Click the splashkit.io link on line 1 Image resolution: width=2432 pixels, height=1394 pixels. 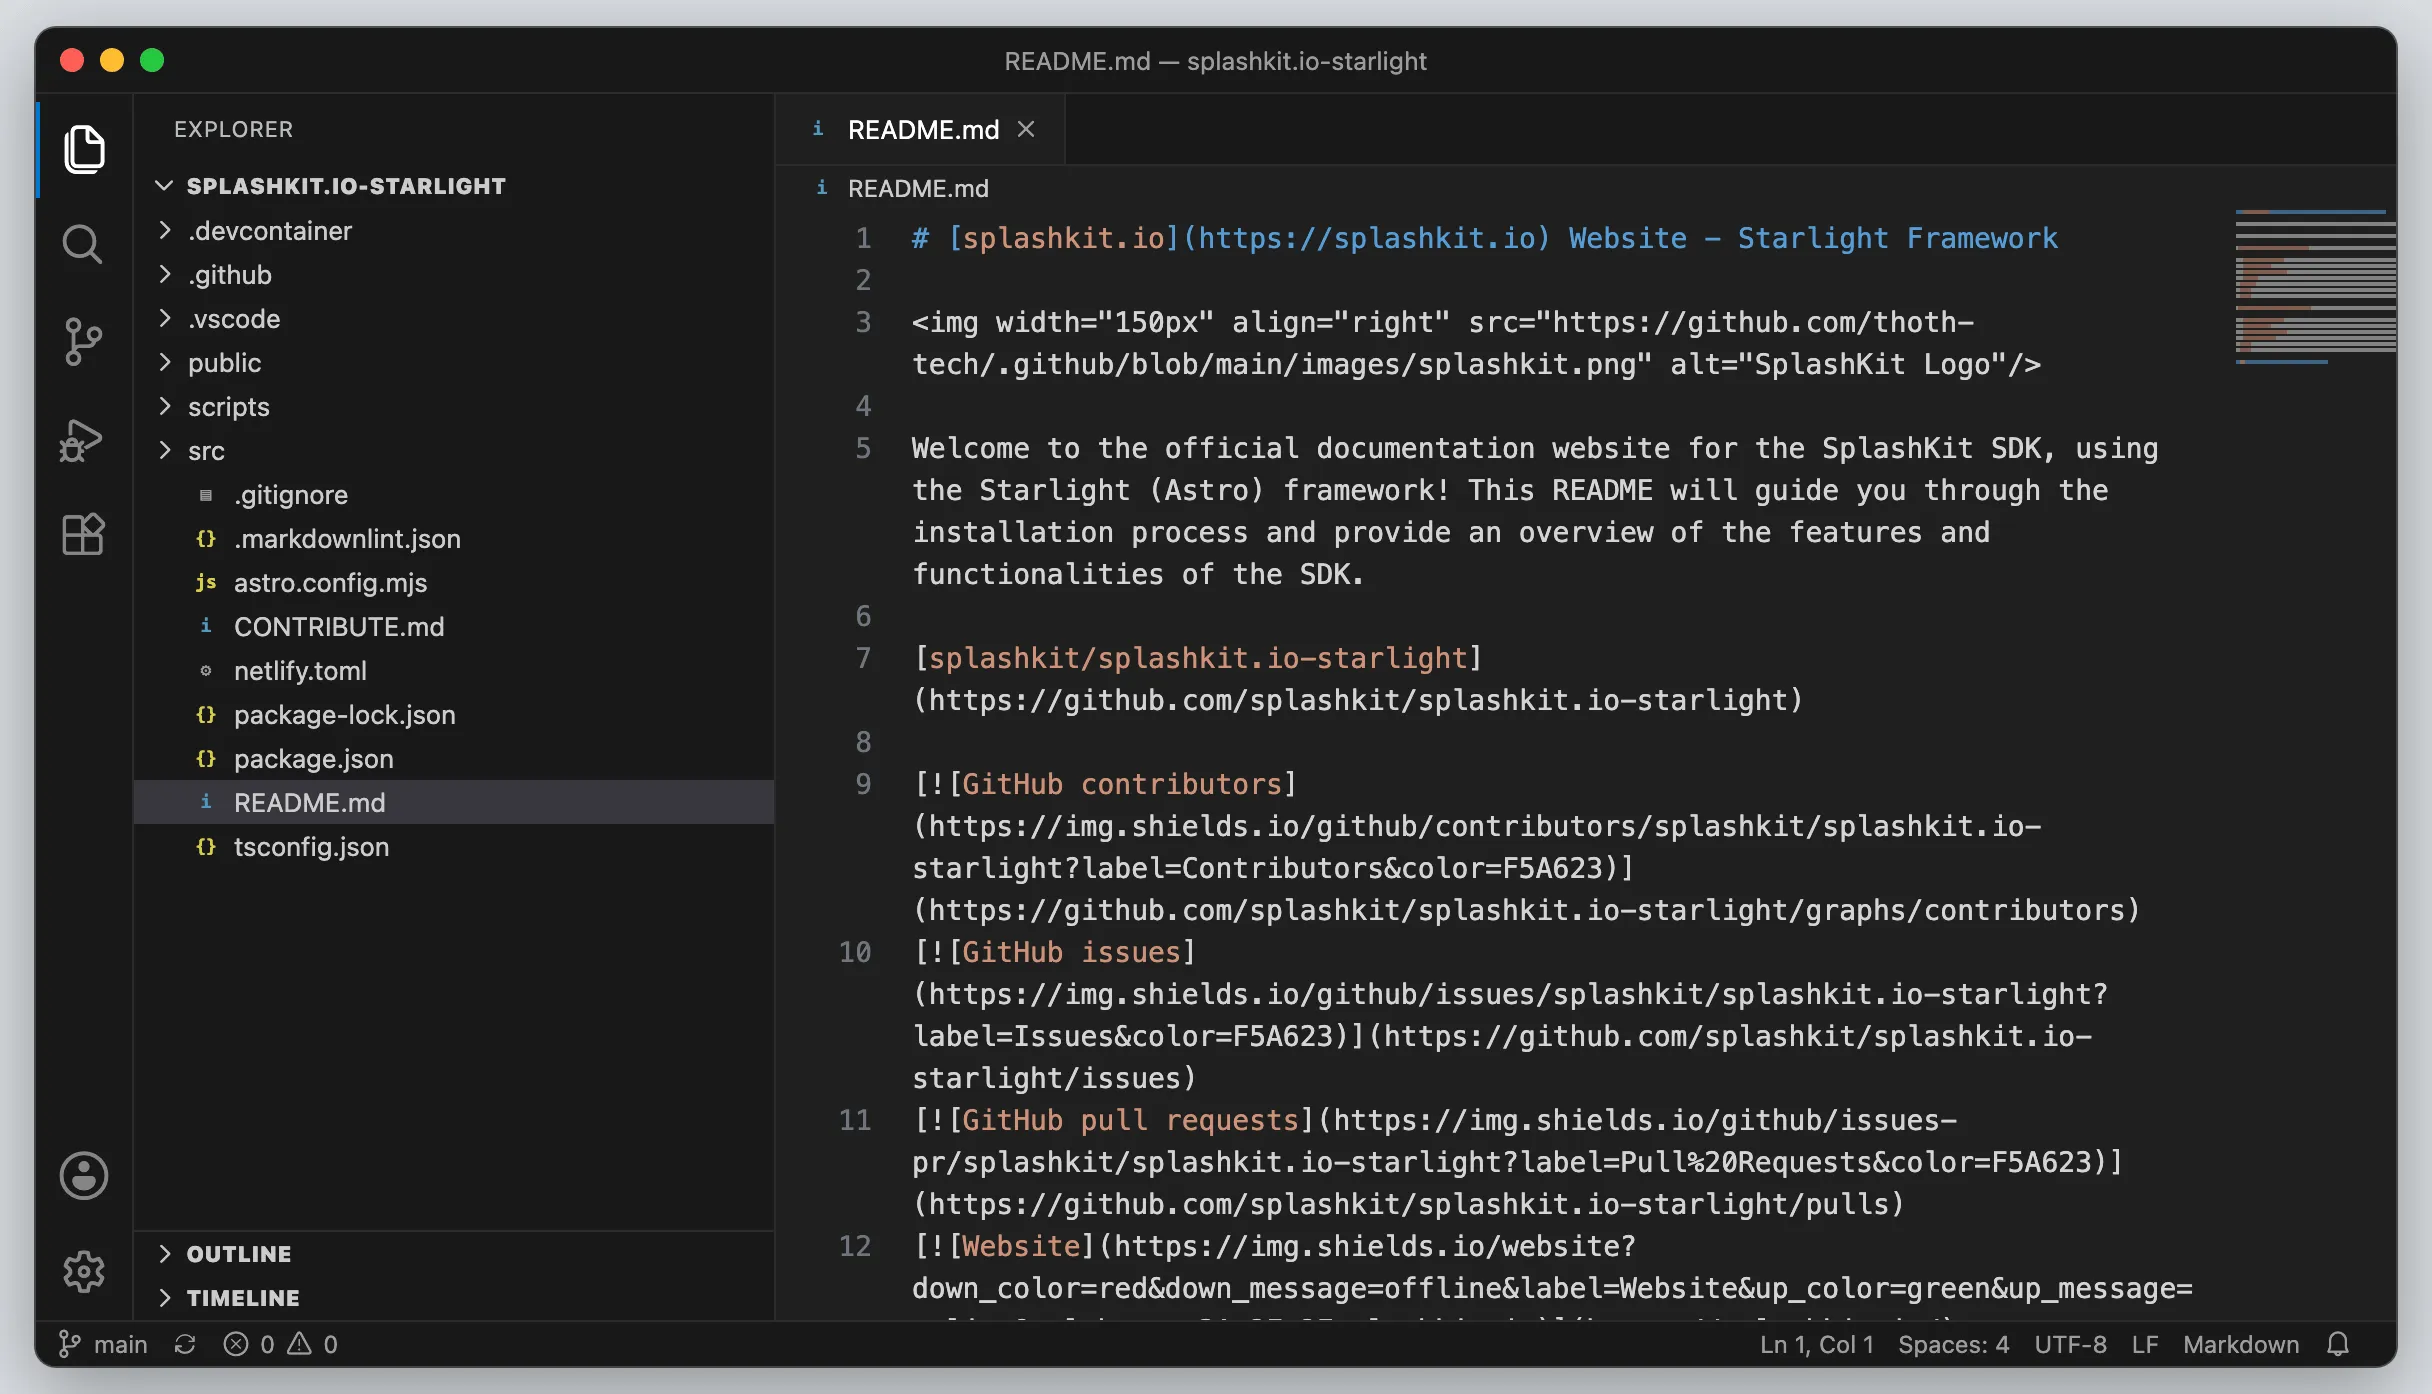coord(1063,238)
